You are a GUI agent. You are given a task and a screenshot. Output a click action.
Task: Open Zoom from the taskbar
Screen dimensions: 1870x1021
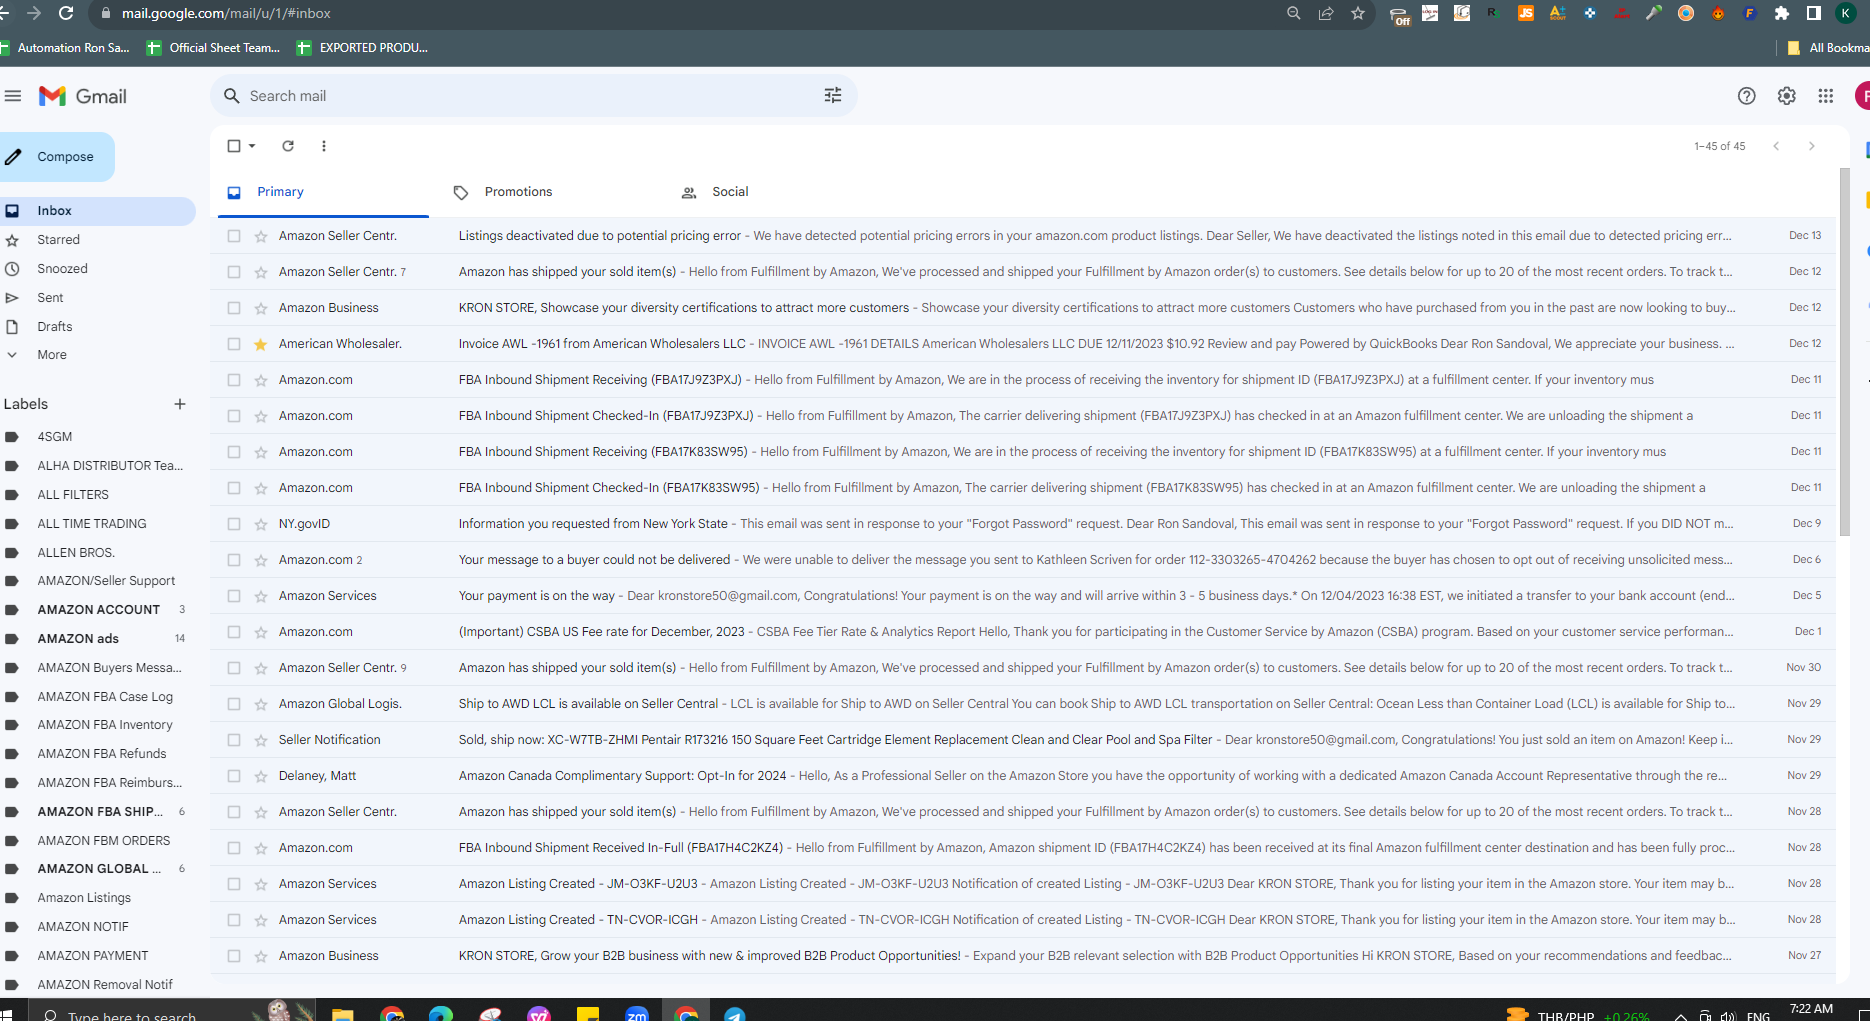(637, 1014)
